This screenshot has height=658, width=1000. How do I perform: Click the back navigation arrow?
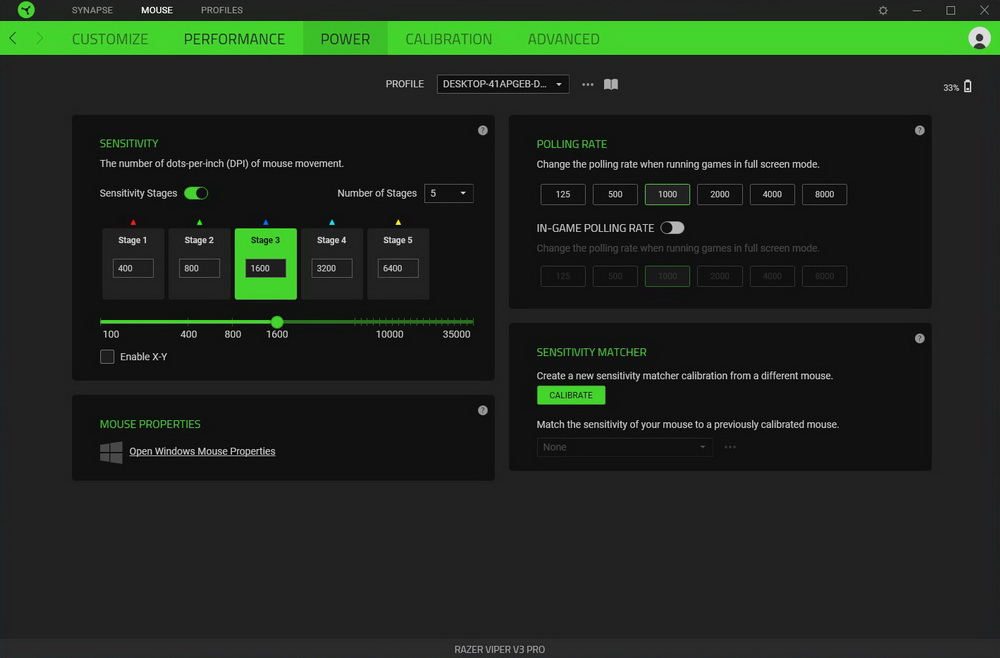(x=13, y=38)
